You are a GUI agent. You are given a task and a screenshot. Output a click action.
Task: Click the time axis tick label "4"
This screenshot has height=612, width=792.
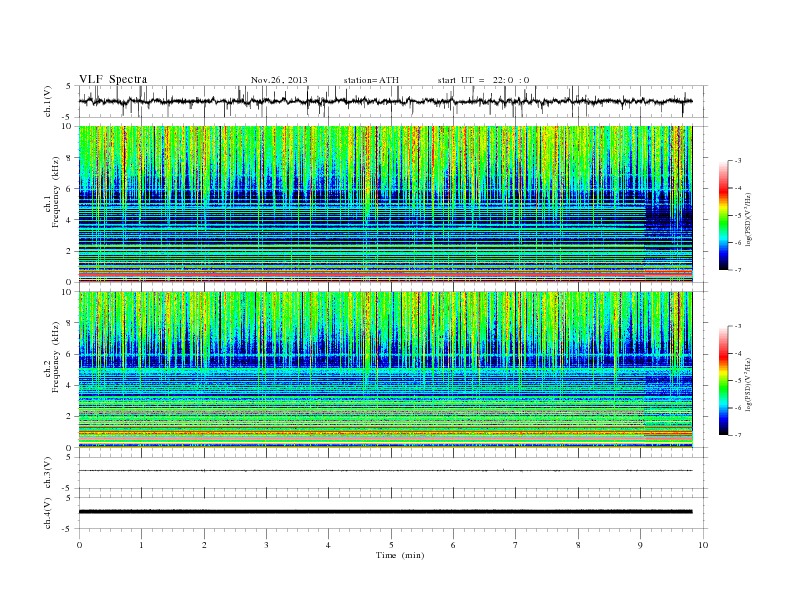coord(328,545)
